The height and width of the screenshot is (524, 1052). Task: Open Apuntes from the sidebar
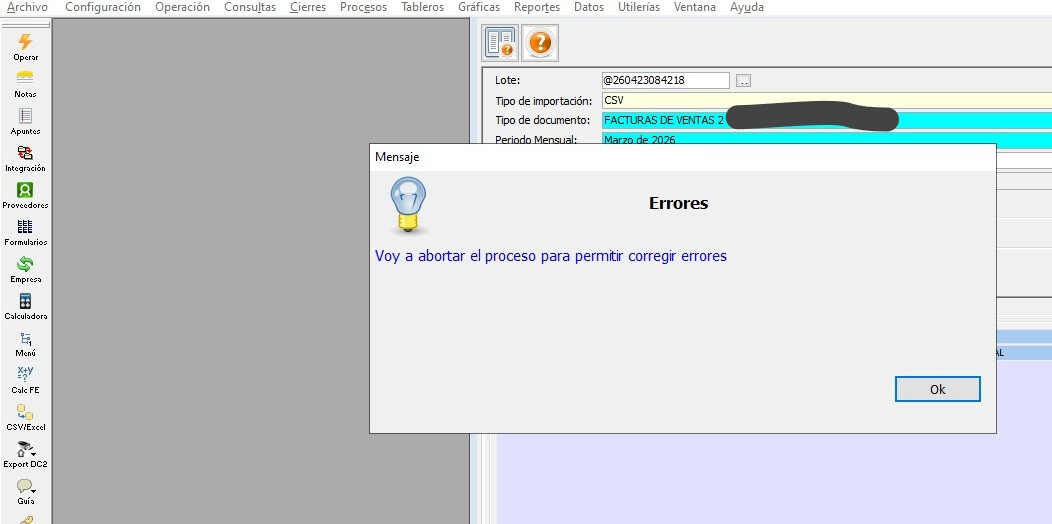[x=26, y=117]
